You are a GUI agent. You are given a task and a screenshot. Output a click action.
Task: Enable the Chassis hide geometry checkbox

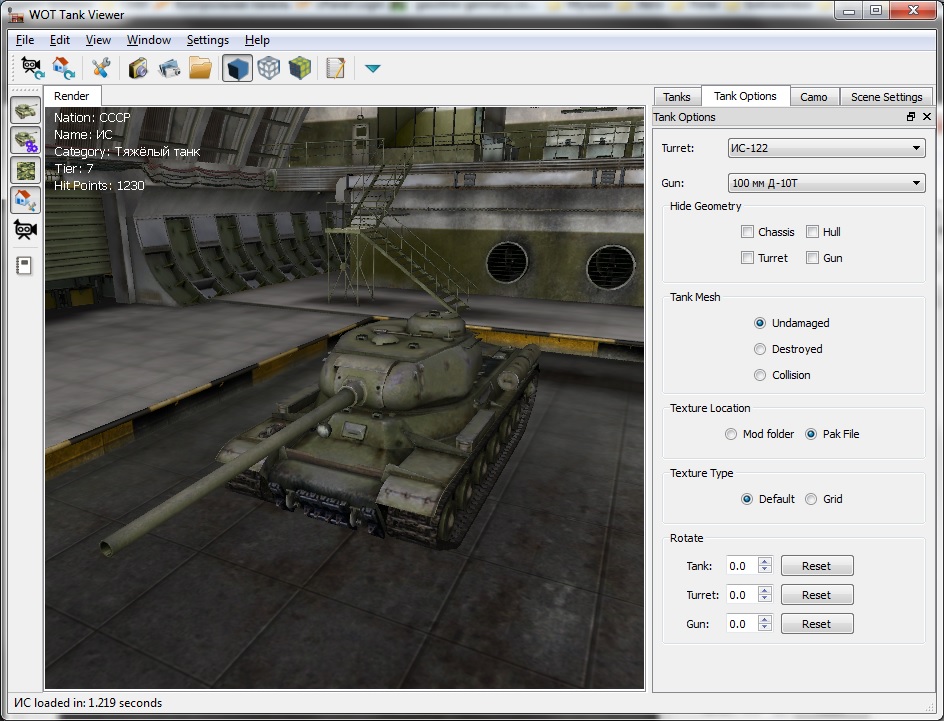[748, 232]
